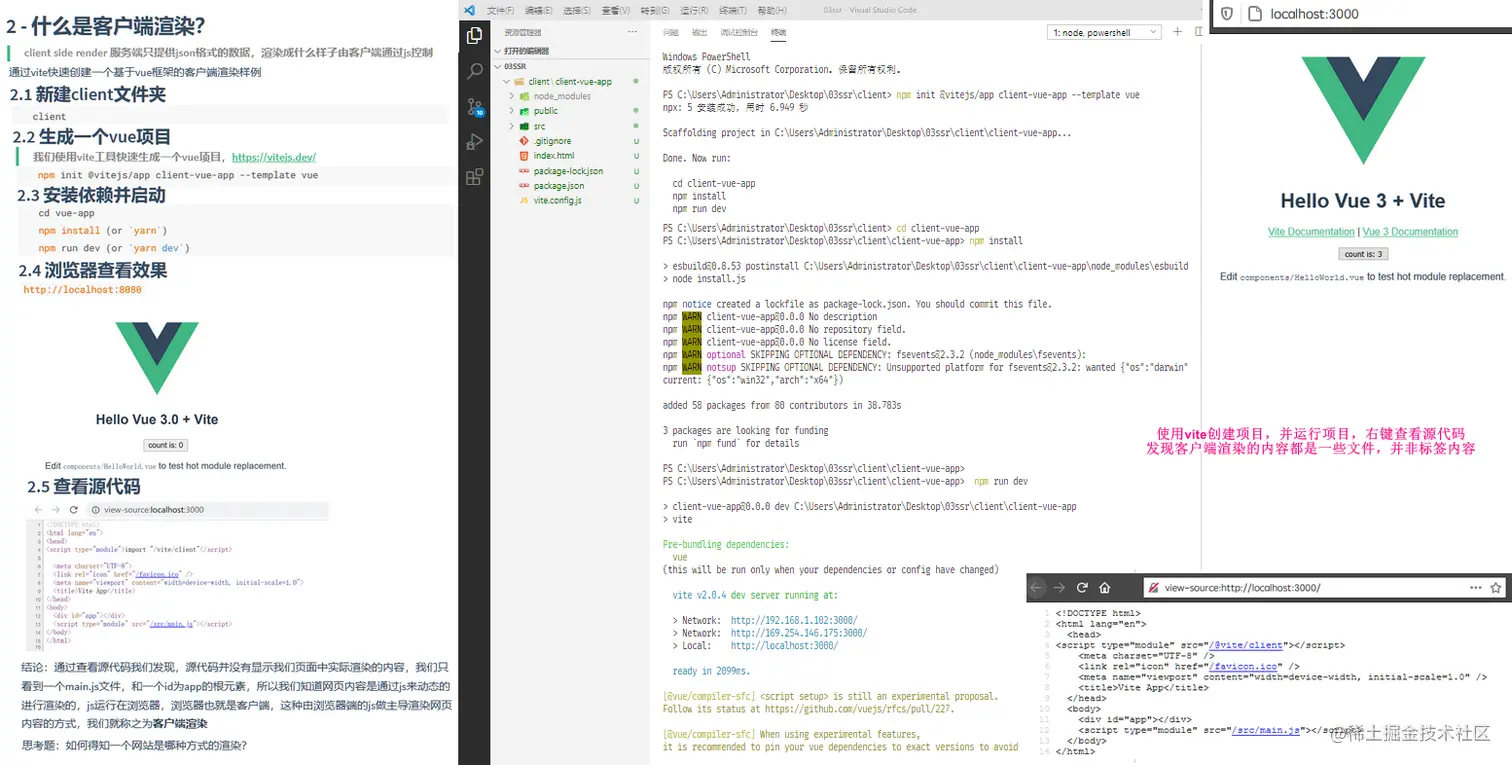
Task: Click the crossed lock icon in the view-source address bar
Action: point(1153,588)
